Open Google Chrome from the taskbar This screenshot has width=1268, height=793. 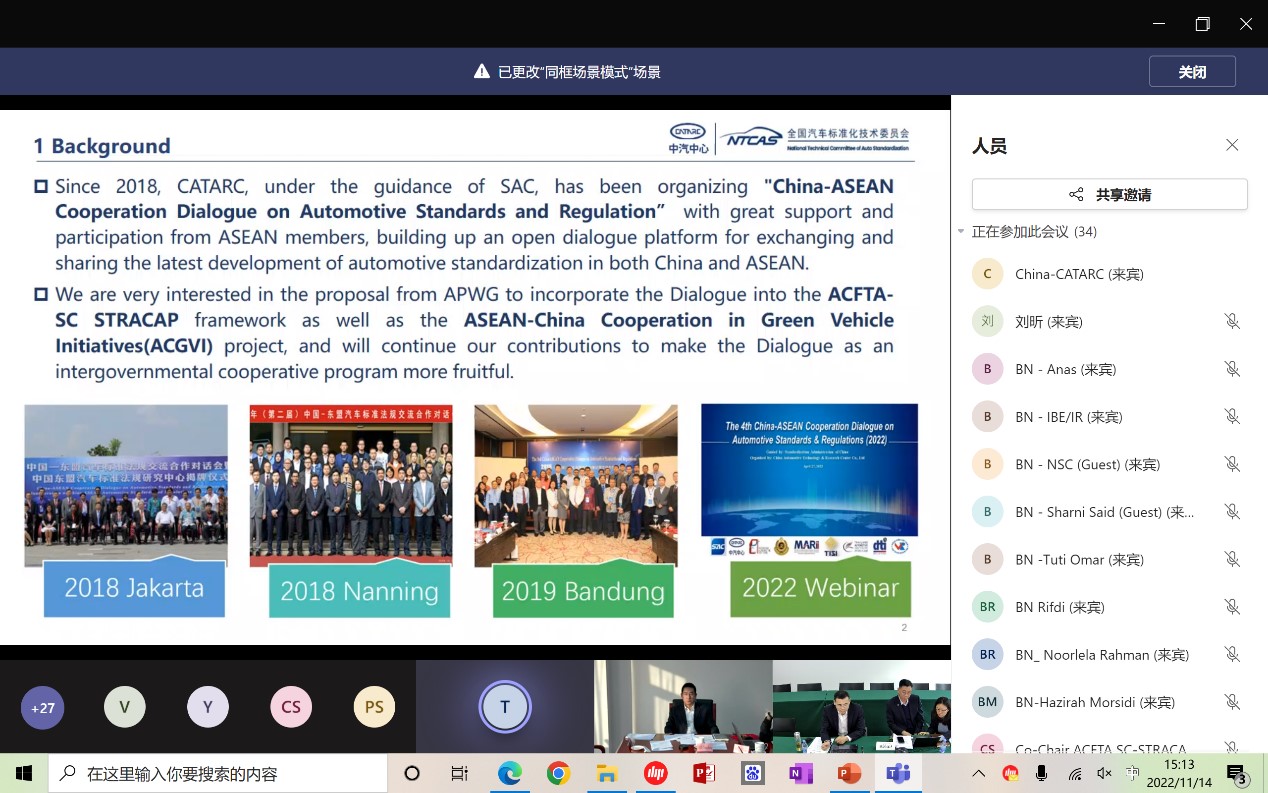559,773
